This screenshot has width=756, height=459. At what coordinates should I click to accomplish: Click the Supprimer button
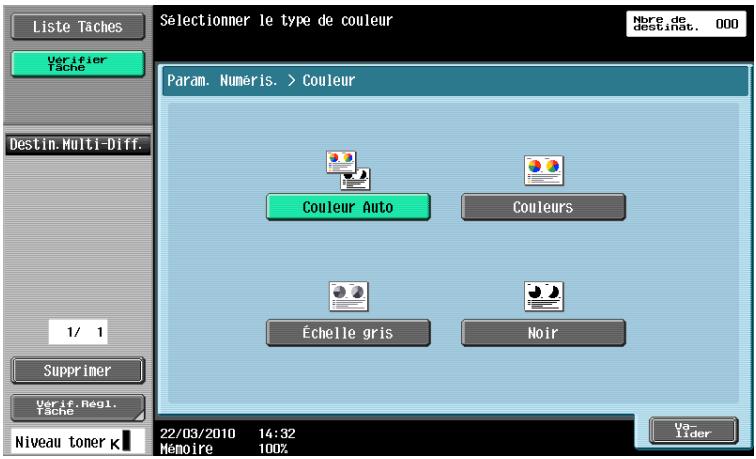[x=78, y=371]
